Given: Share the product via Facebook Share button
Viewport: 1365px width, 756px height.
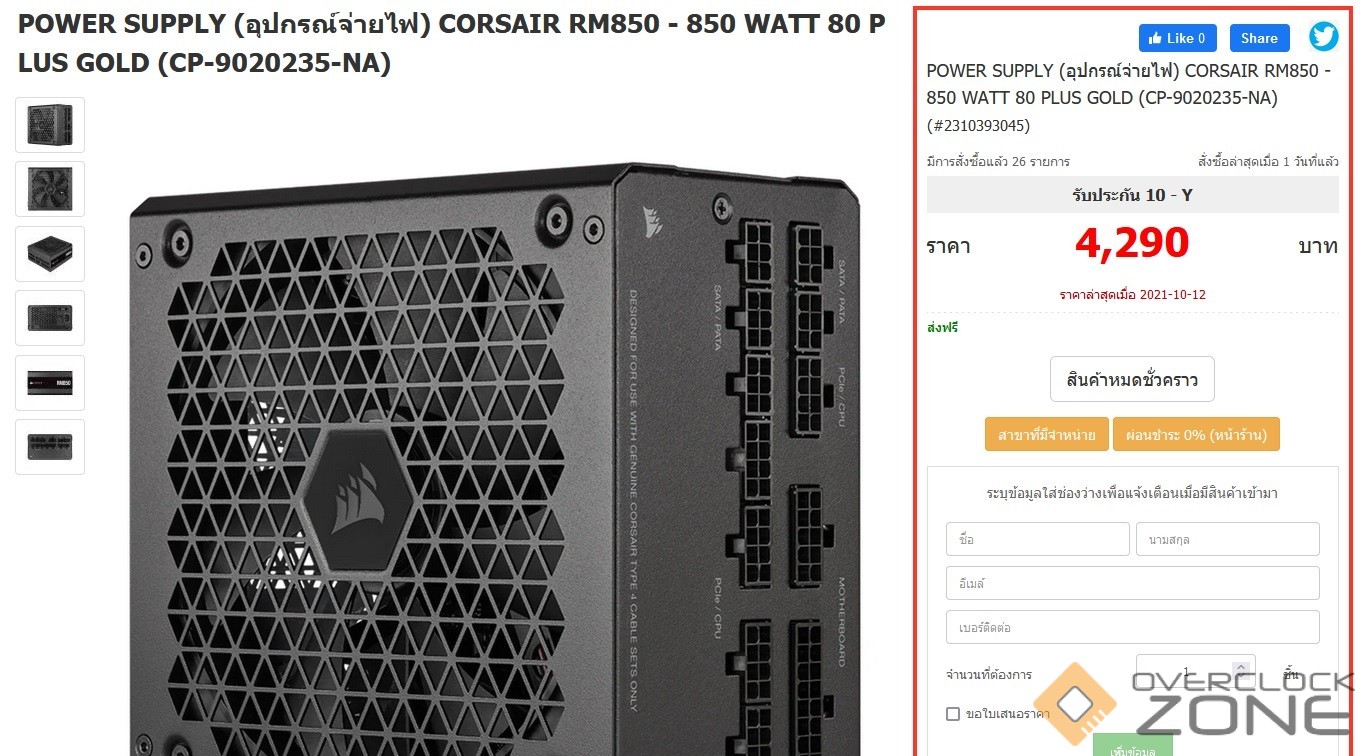Looking at the screenshot, I should coord(1259,38).
